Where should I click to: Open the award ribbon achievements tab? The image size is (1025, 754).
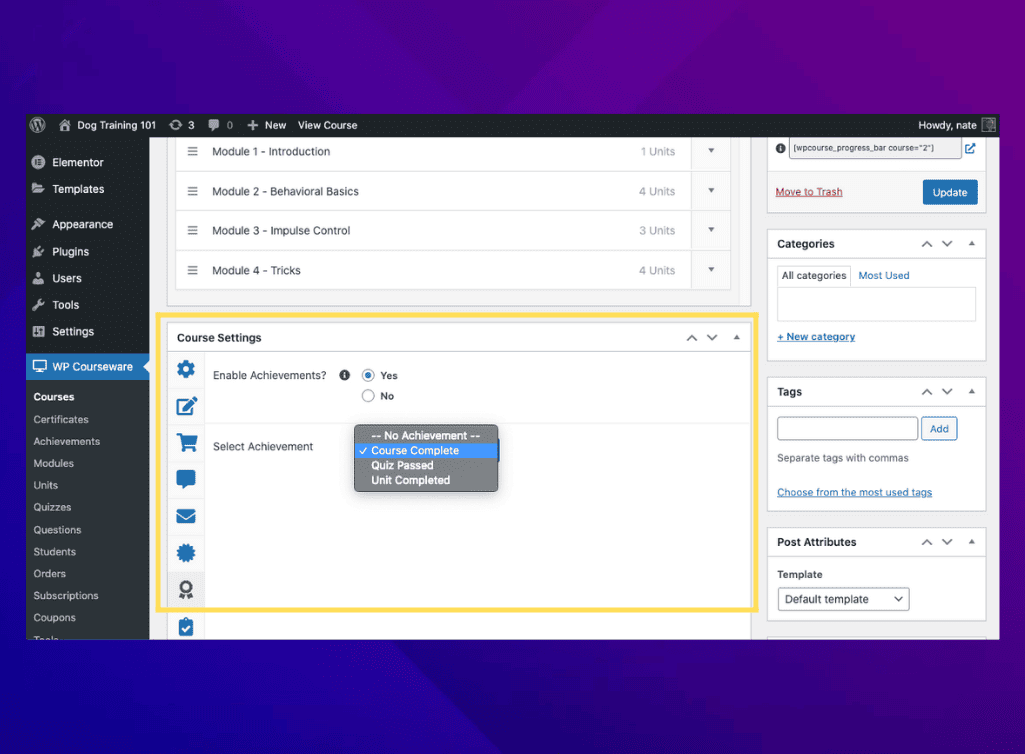[x=186, y=590]
